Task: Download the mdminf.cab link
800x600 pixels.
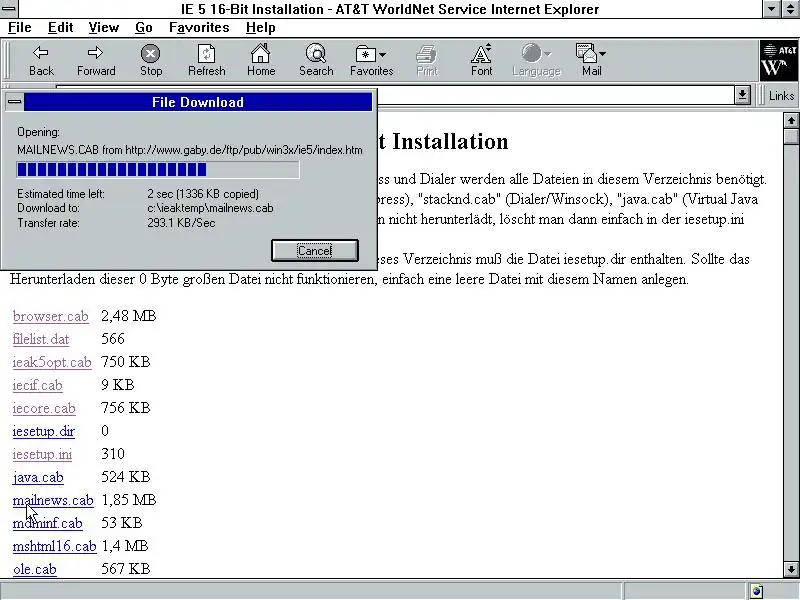Action: (x=47, y=523)
